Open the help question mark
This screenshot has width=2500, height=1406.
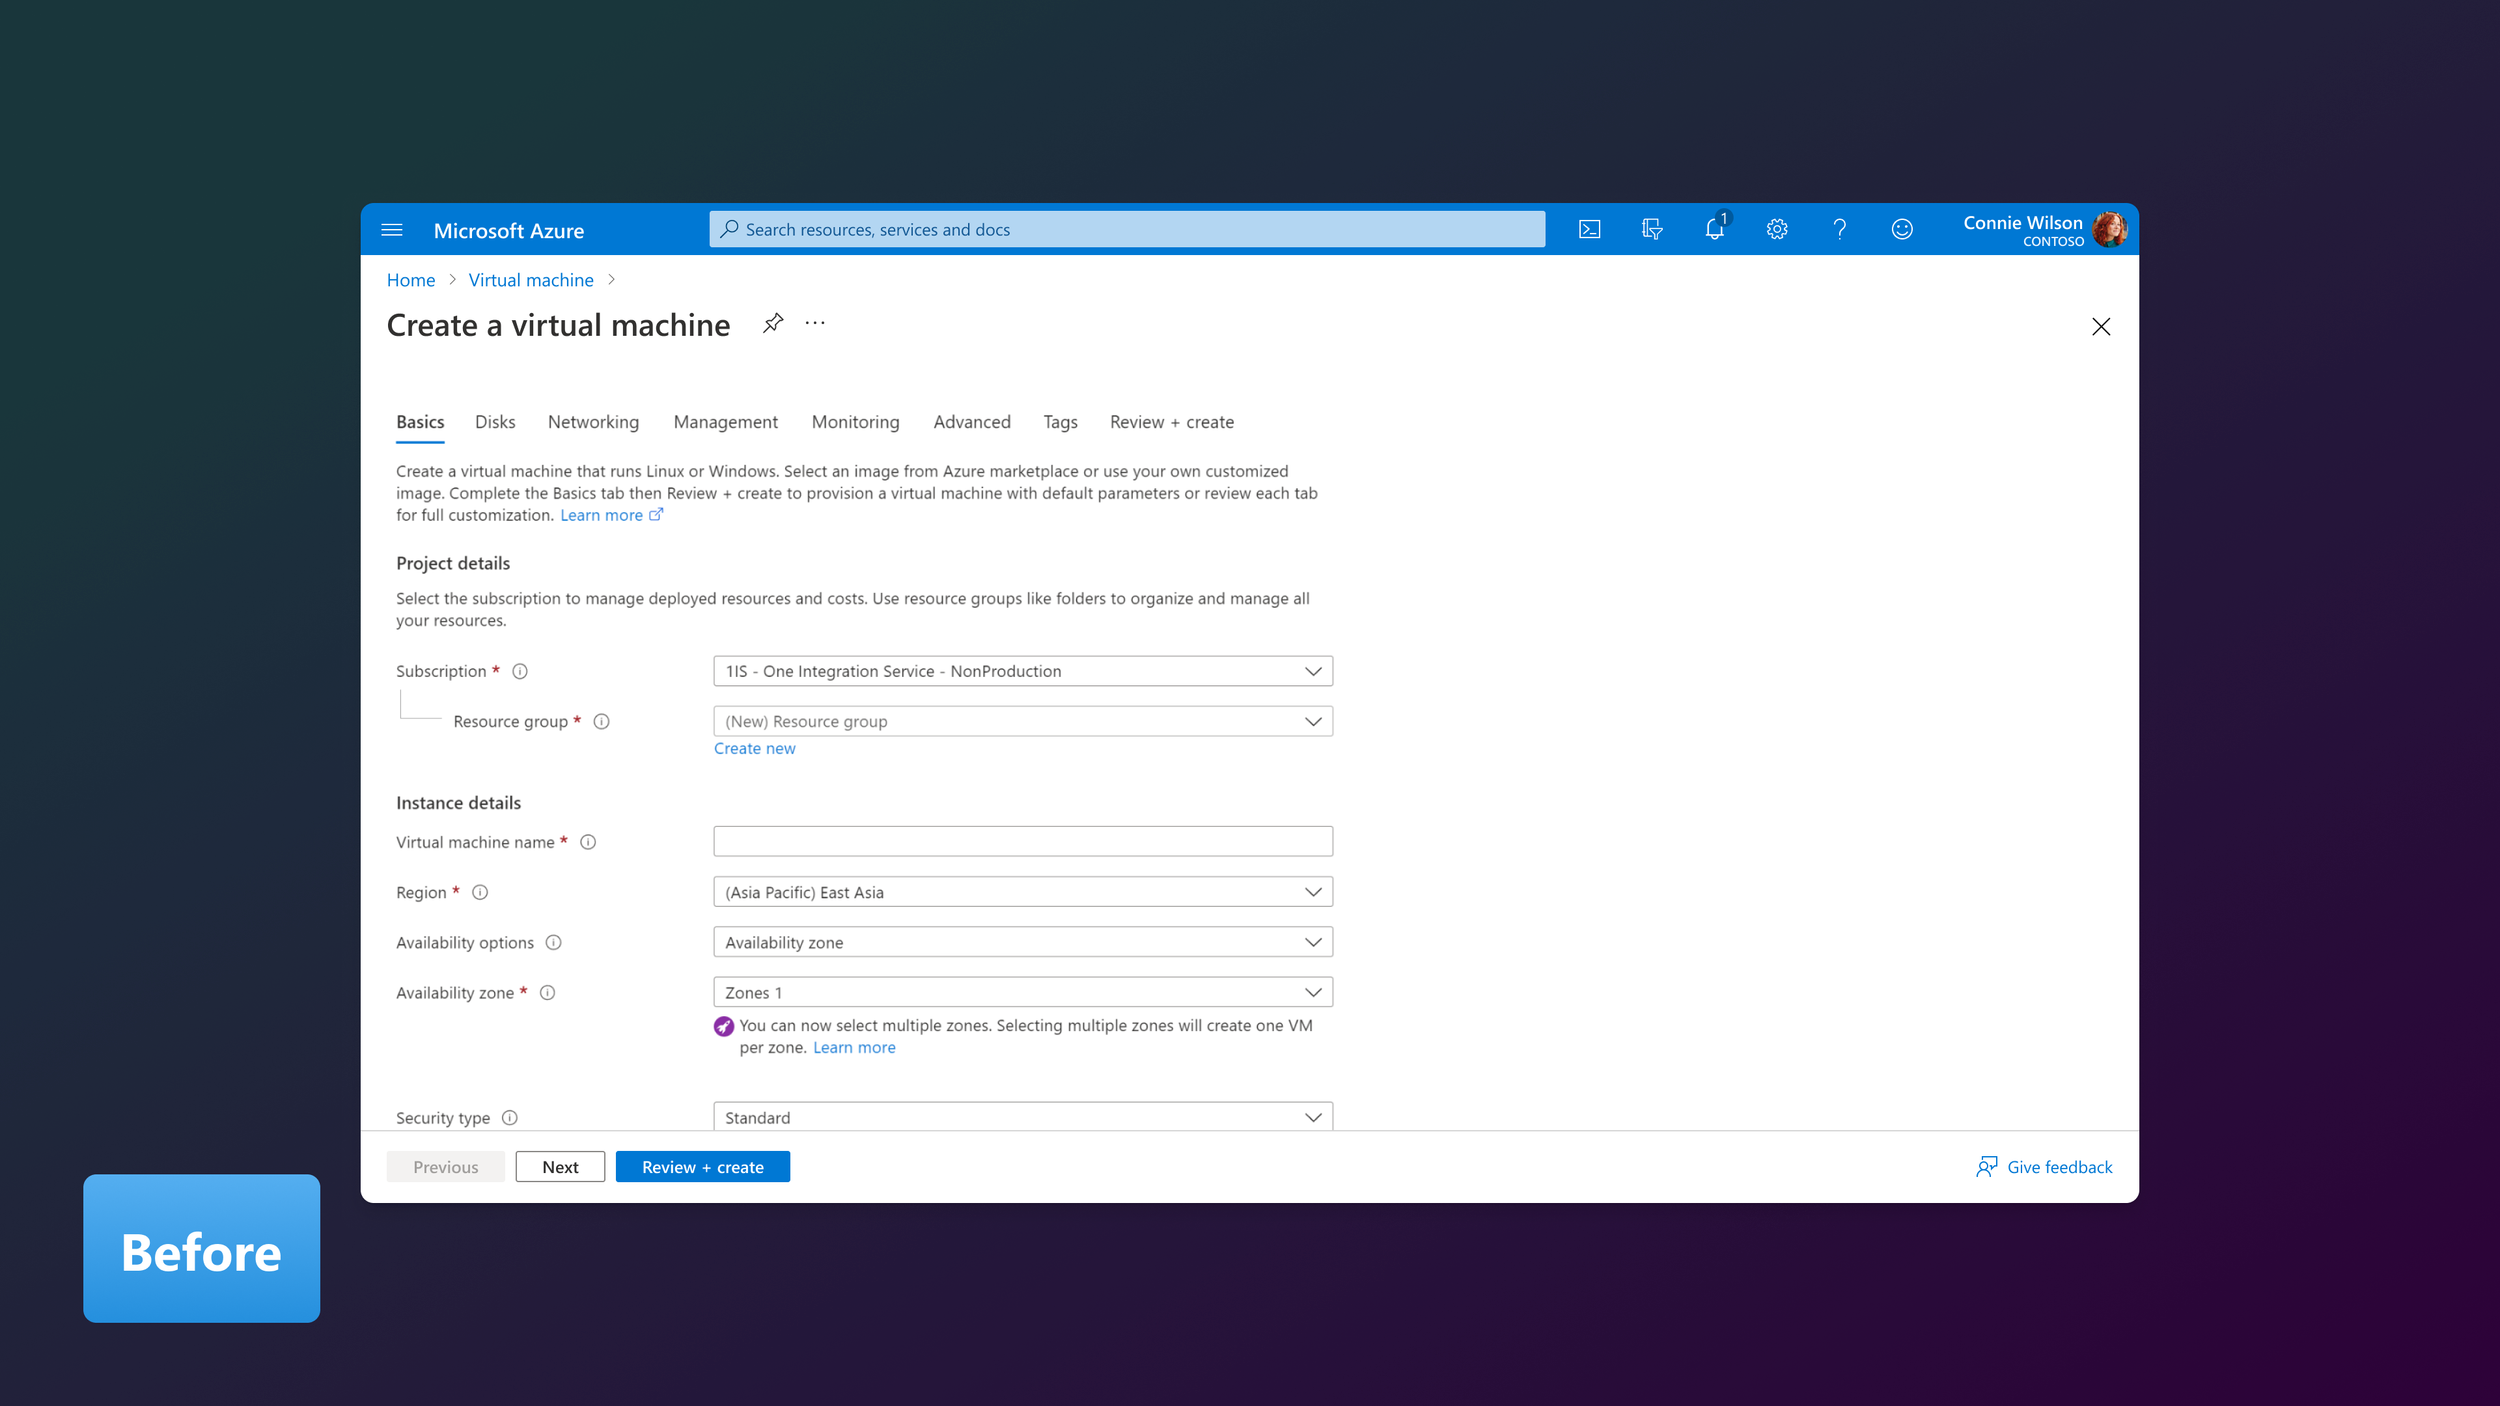(x=1839, y=230)
